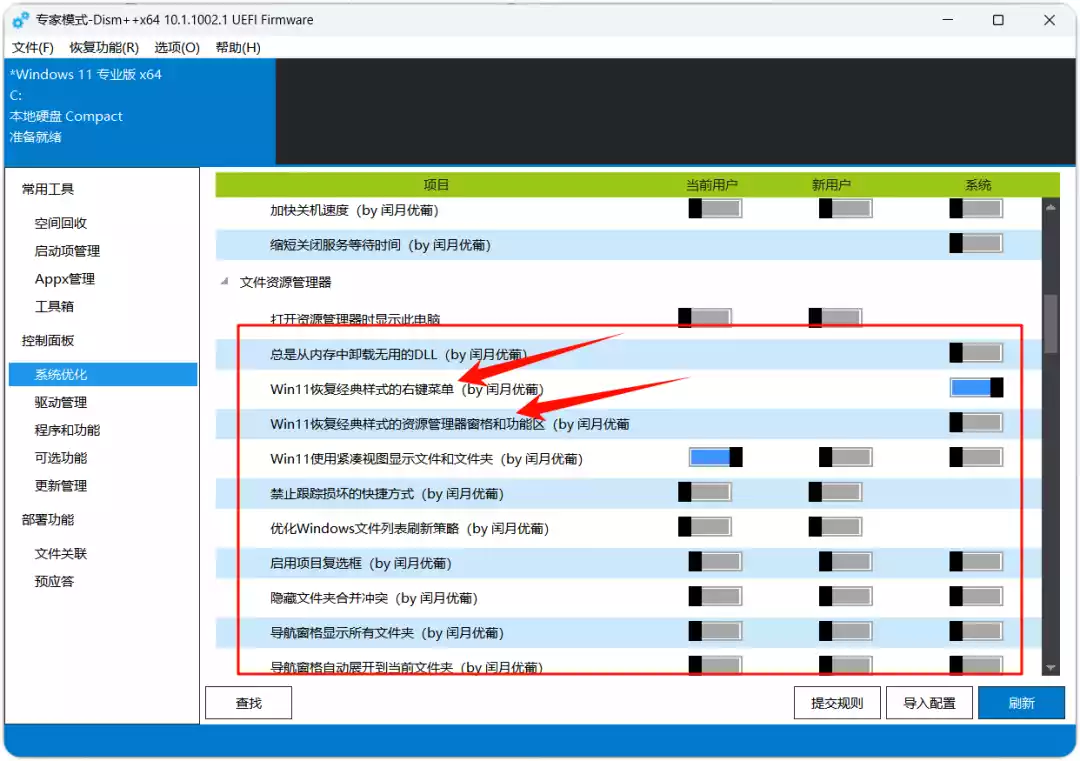1080x761 pixels.
Task: Click the 刷新 button
Action: (1021, 703)
